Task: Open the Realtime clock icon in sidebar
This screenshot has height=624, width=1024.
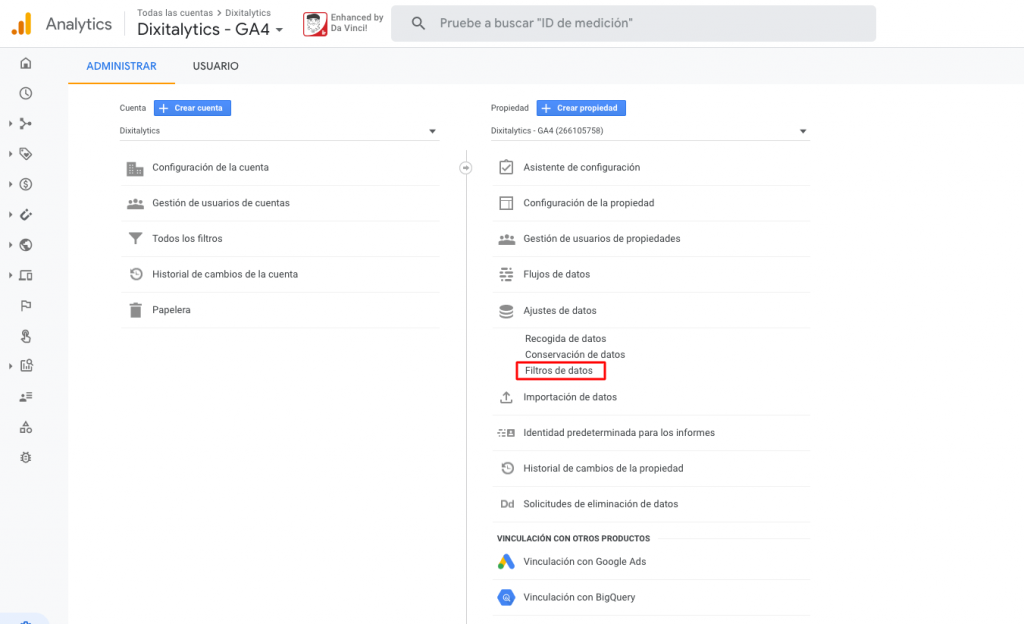Action: pos(26,93)
